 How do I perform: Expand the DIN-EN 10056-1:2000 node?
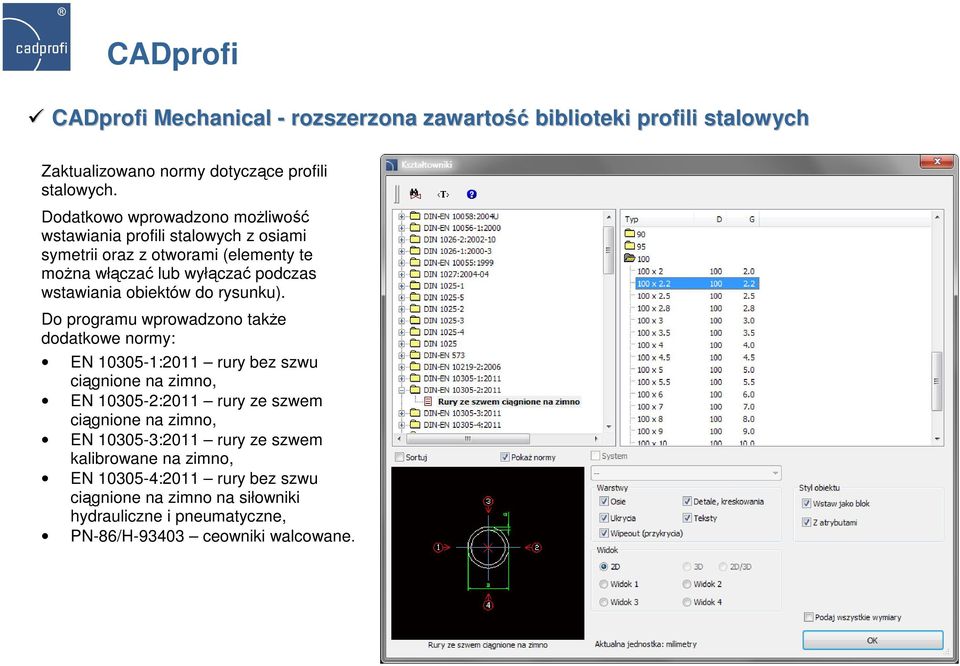tap(402, 228)
